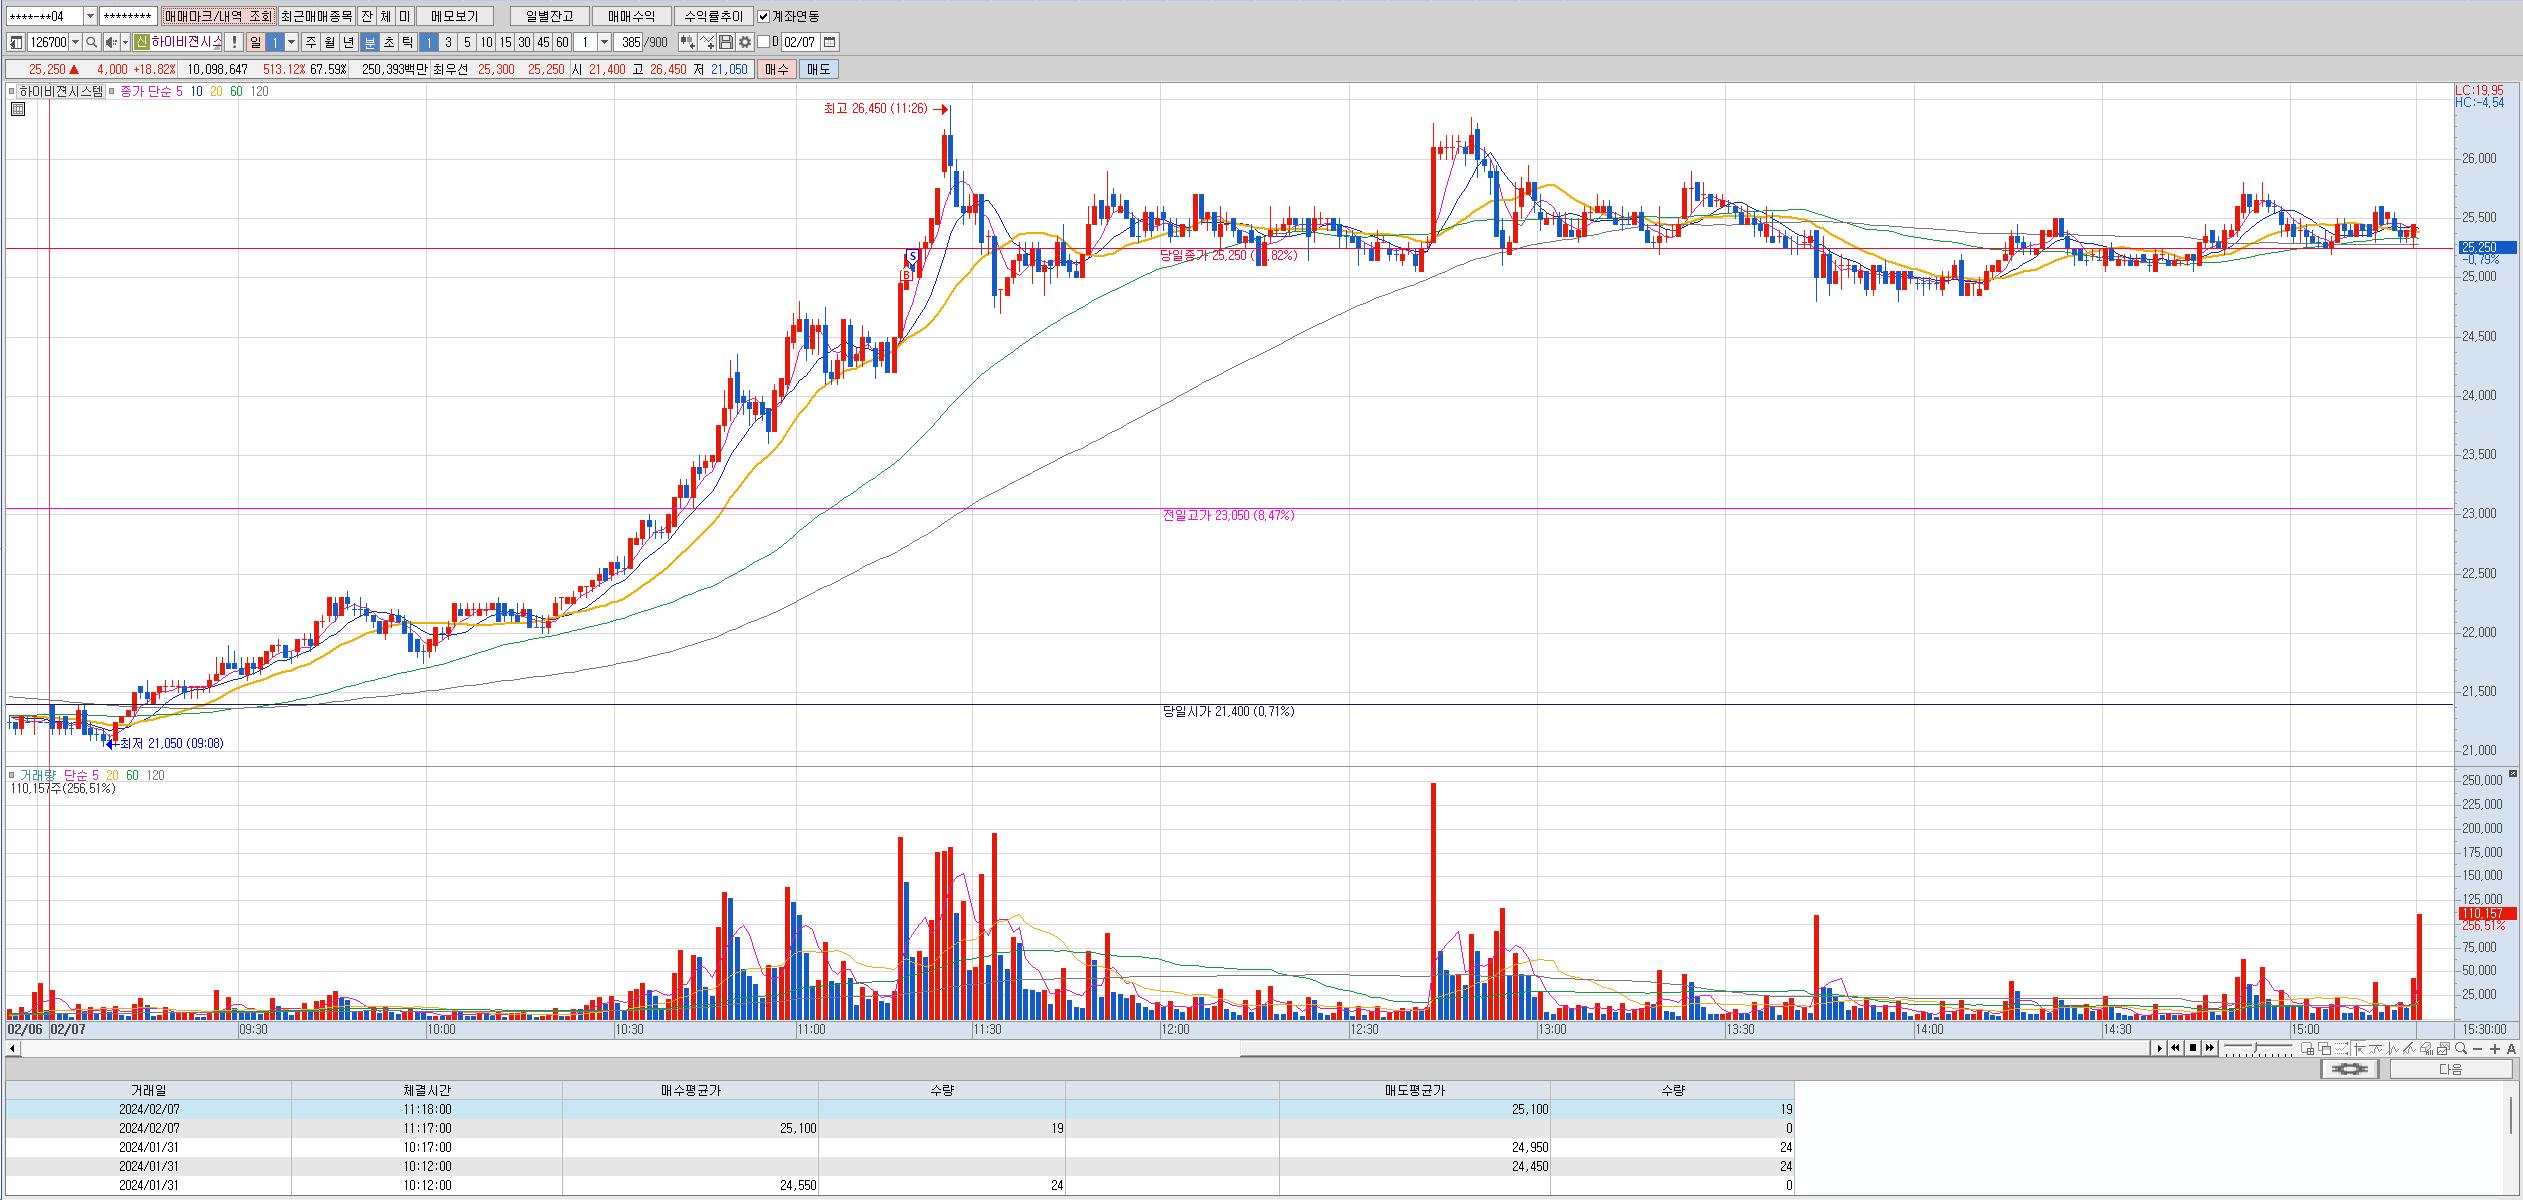Expand the account number dropdown
Screen dimensions: 2523x1200
click(90, 16)
